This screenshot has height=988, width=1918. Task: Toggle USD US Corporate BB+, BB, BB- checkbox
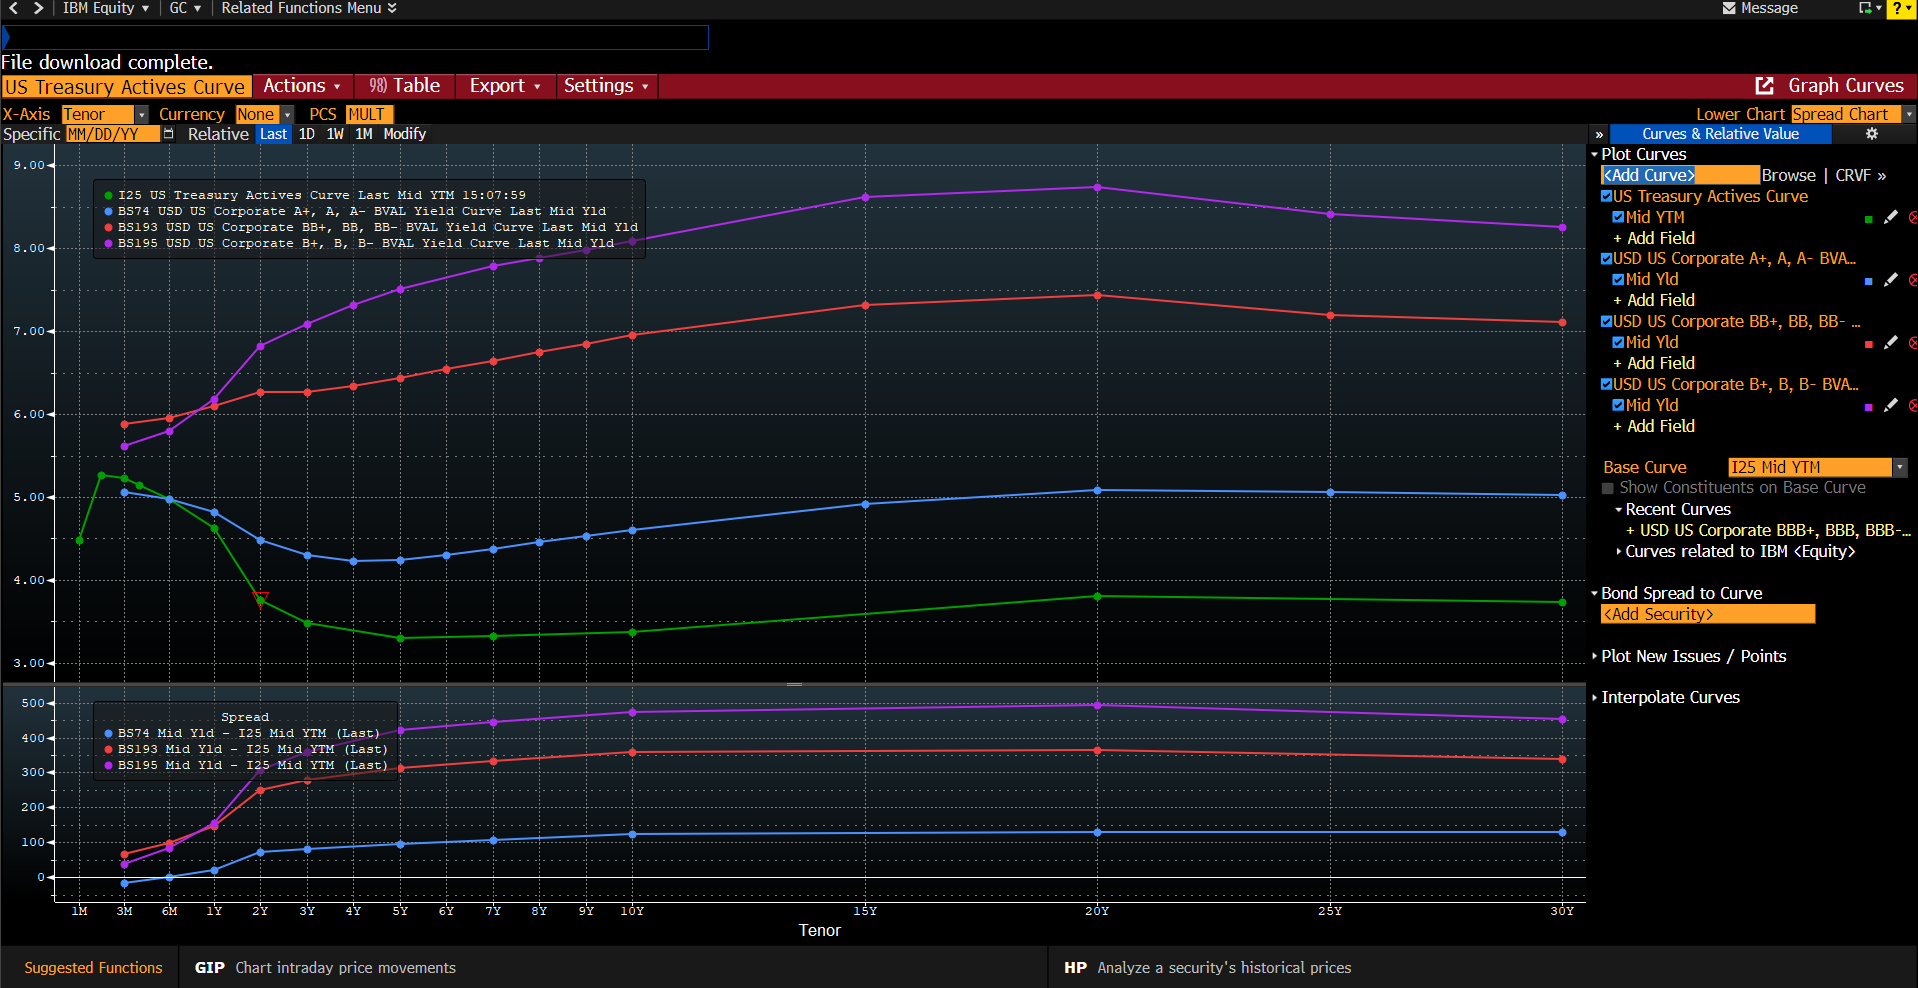coord(1606,321)
